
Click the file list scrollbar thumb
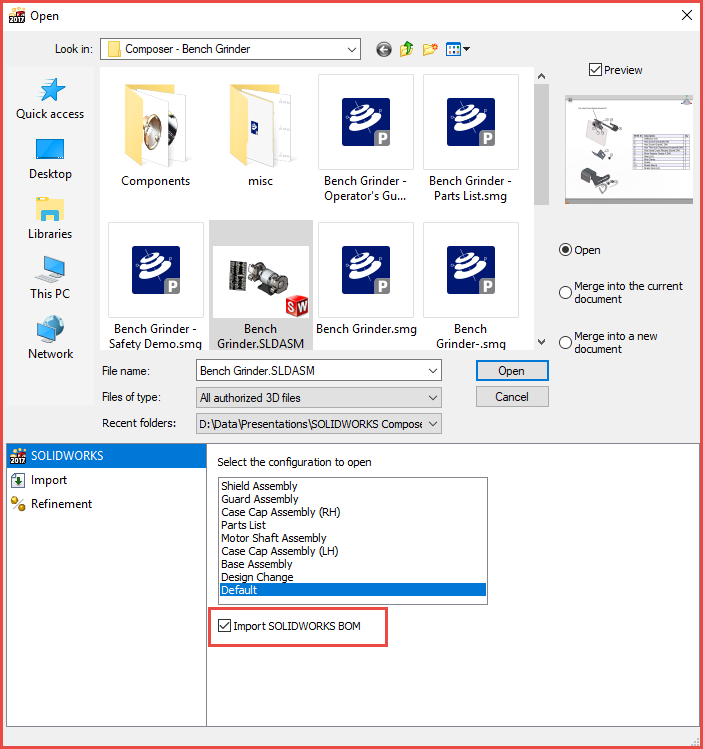click(x=542, y=144)
